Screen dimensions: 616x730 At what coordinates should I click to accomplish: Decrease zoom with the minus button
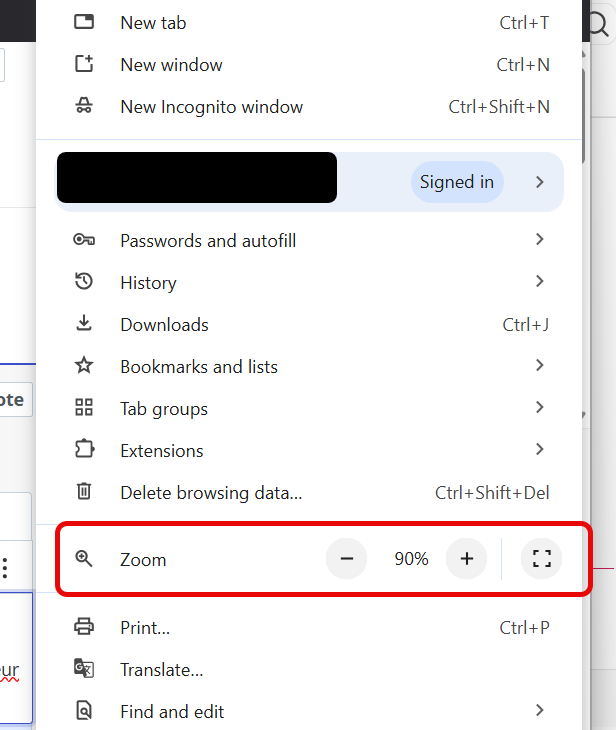347,559
